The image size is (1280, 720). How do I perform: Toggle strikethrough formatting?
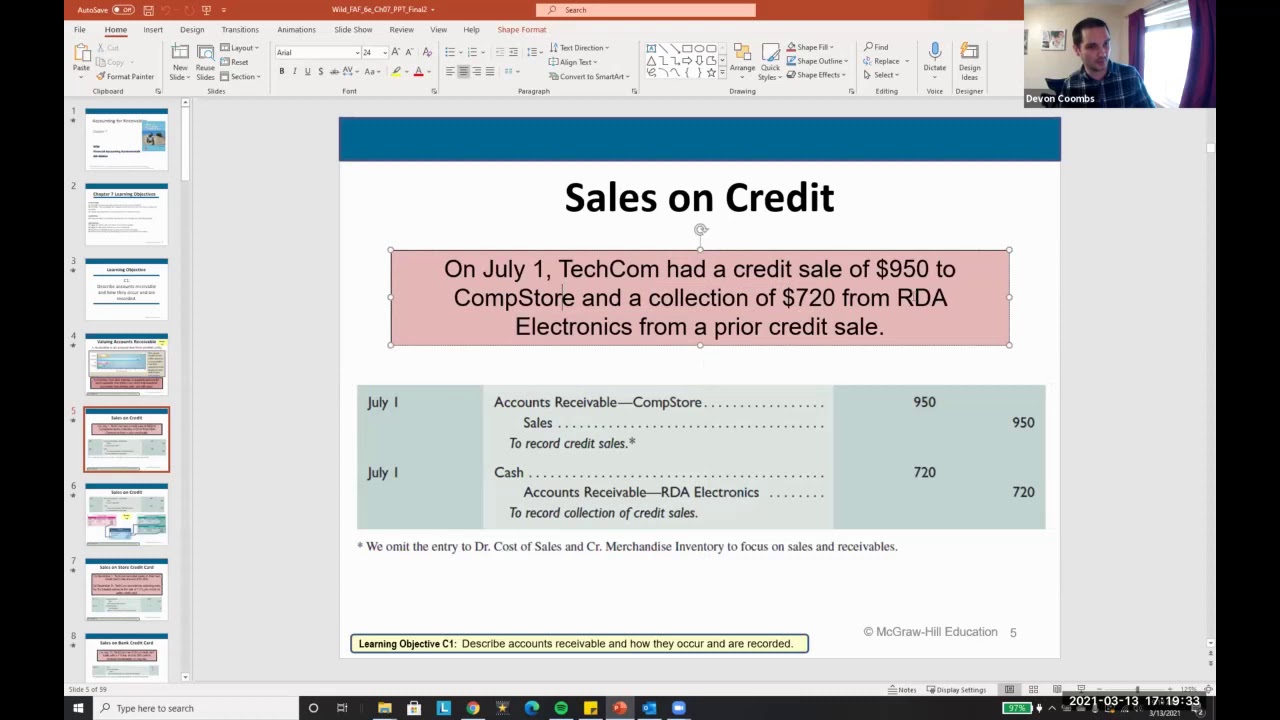[x=333, y=71]
